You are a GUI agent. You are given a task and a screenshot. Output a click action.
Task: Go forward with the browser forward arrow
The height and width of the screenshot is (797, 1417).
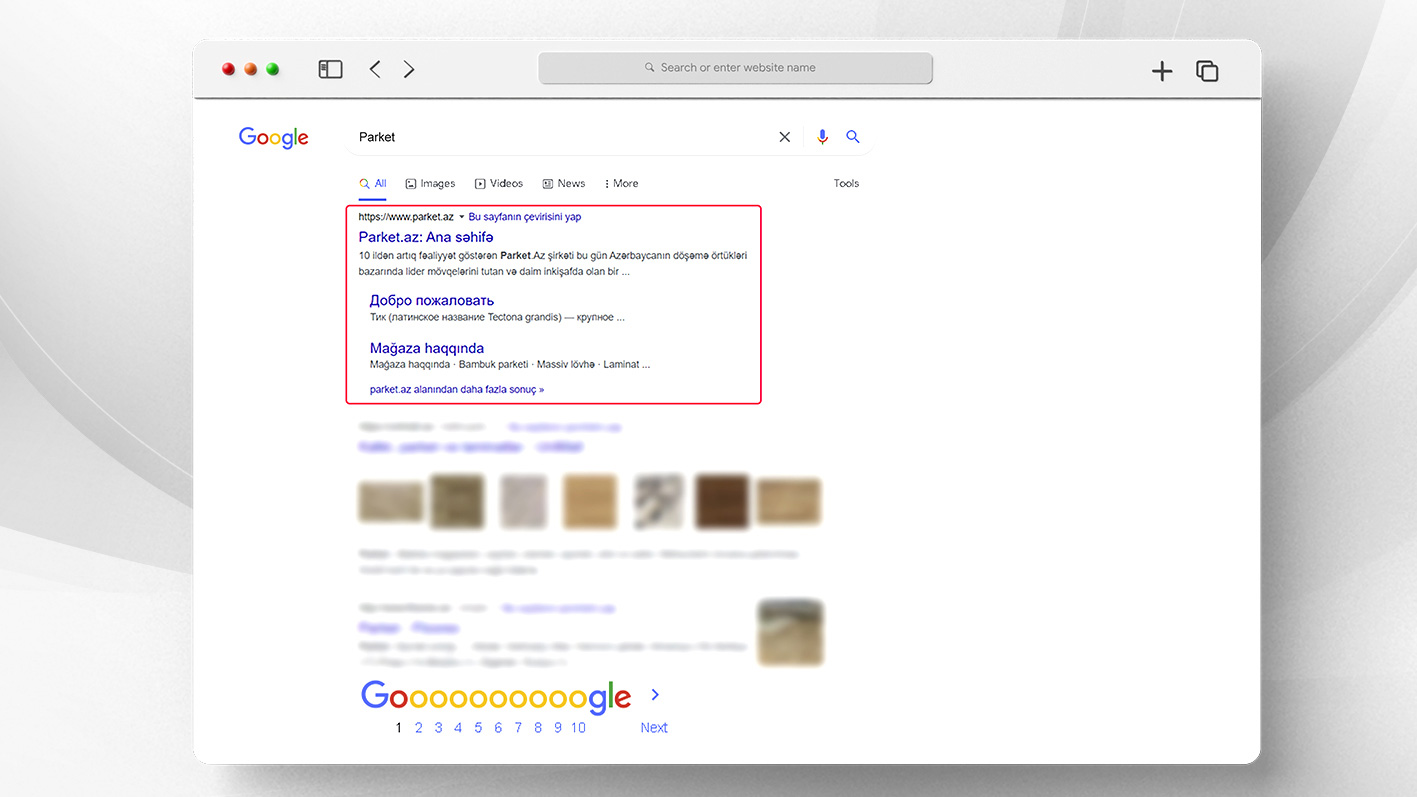pos(409,69)
